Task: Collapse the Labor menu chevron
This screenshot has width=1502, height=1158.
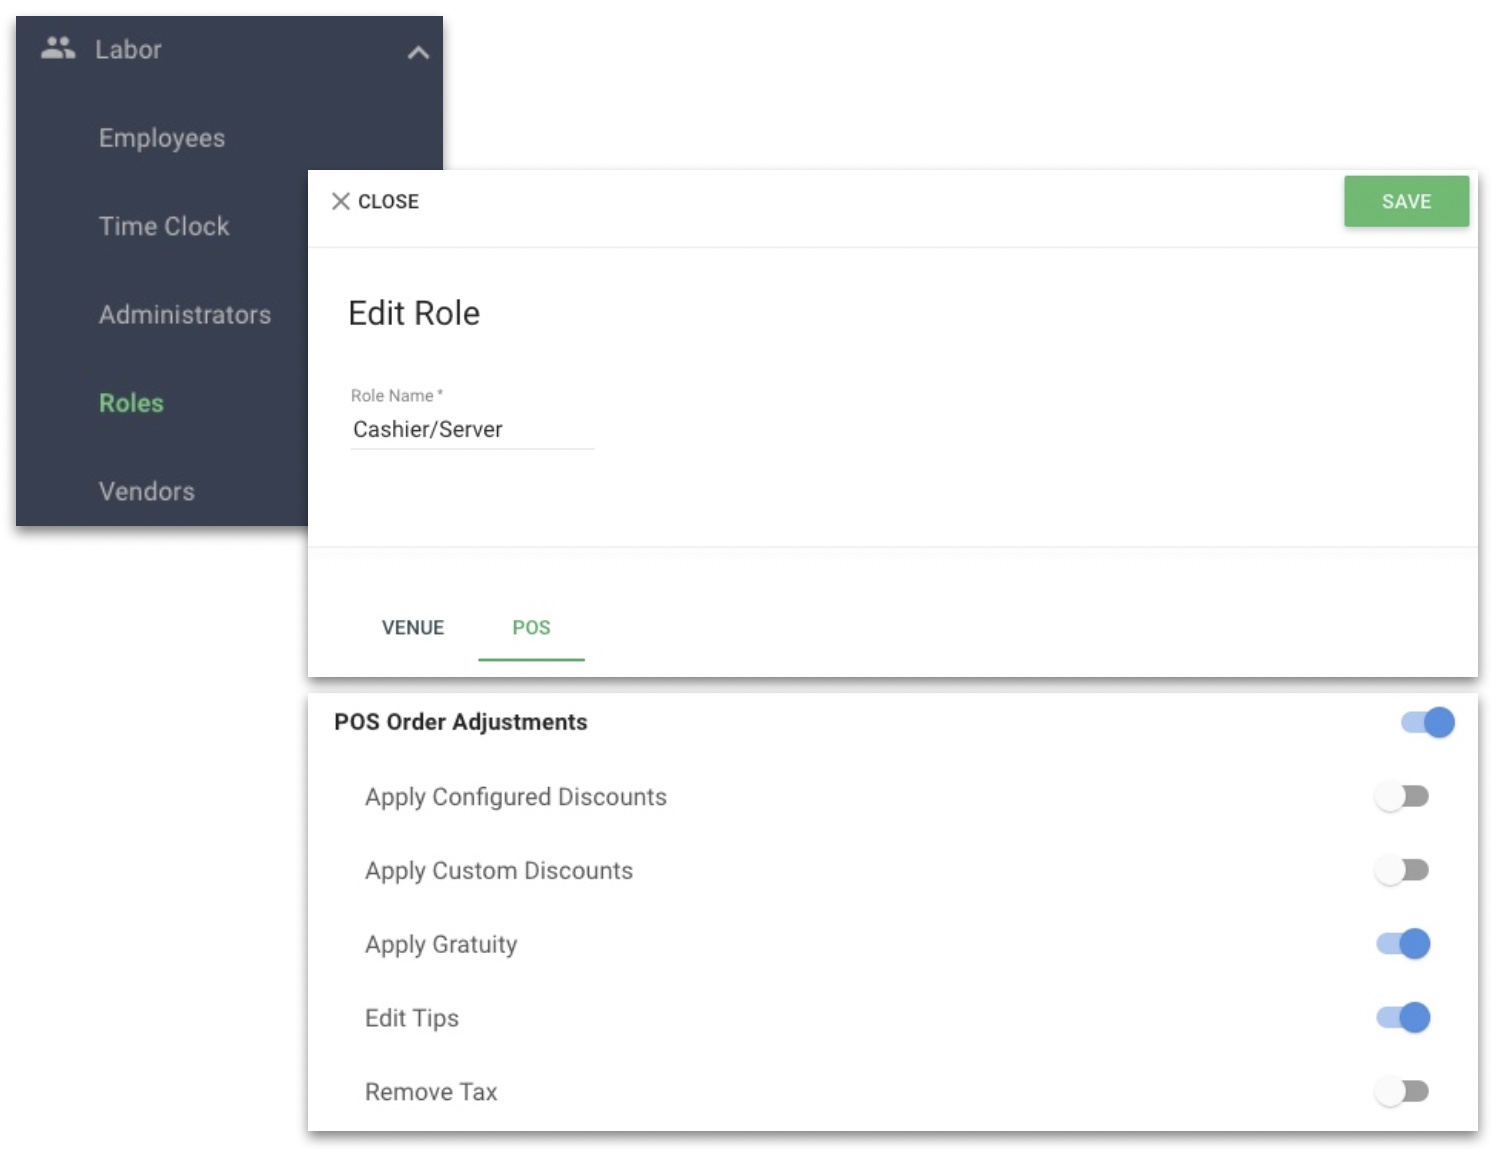Action: tap(418, 52)
